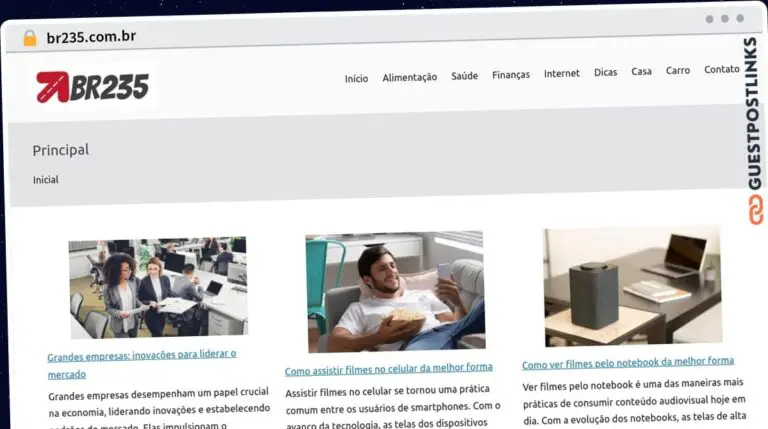Go to the Saúde section
This screenshot has width=768, height=429.
[x=464, y=76]
